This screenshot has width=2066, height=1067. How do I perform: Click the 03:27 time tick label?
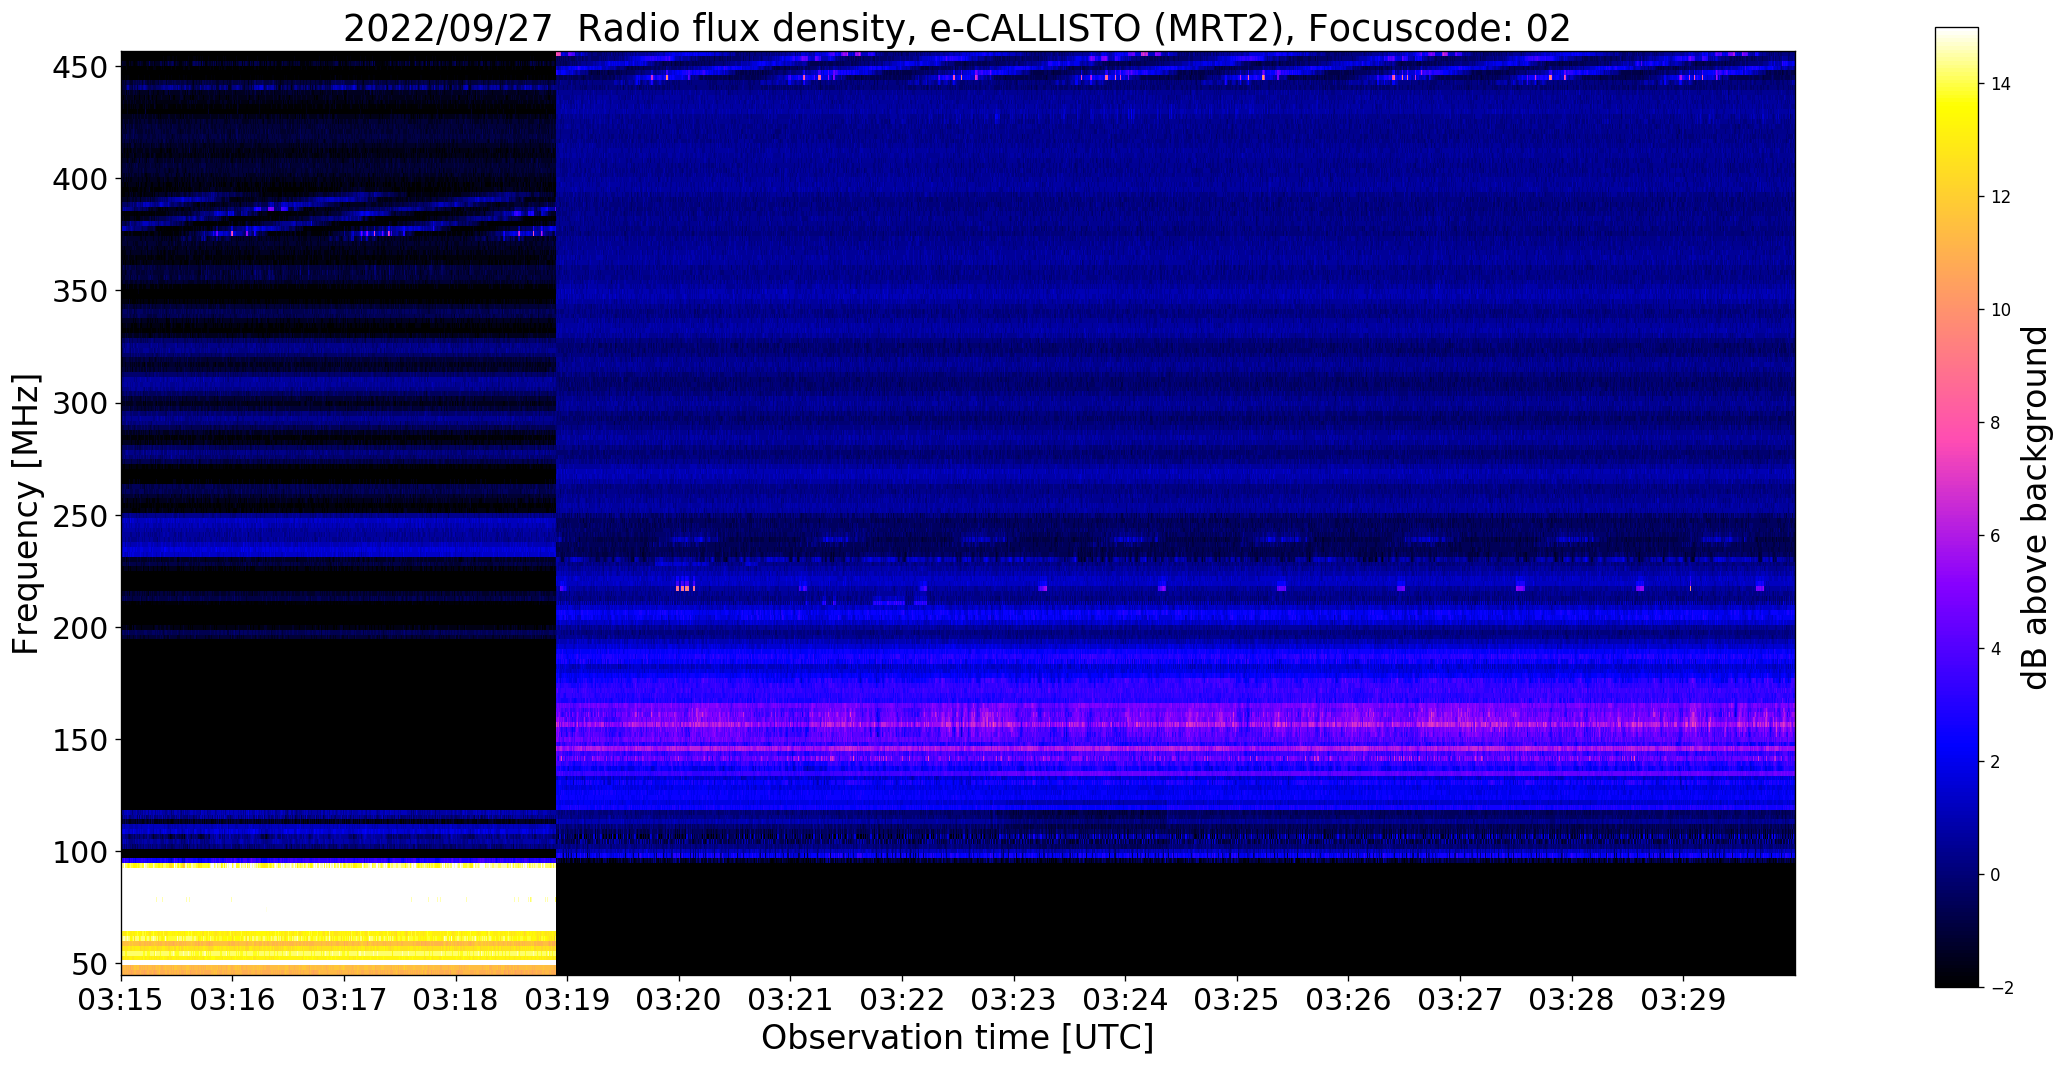click(1461, 1000)
